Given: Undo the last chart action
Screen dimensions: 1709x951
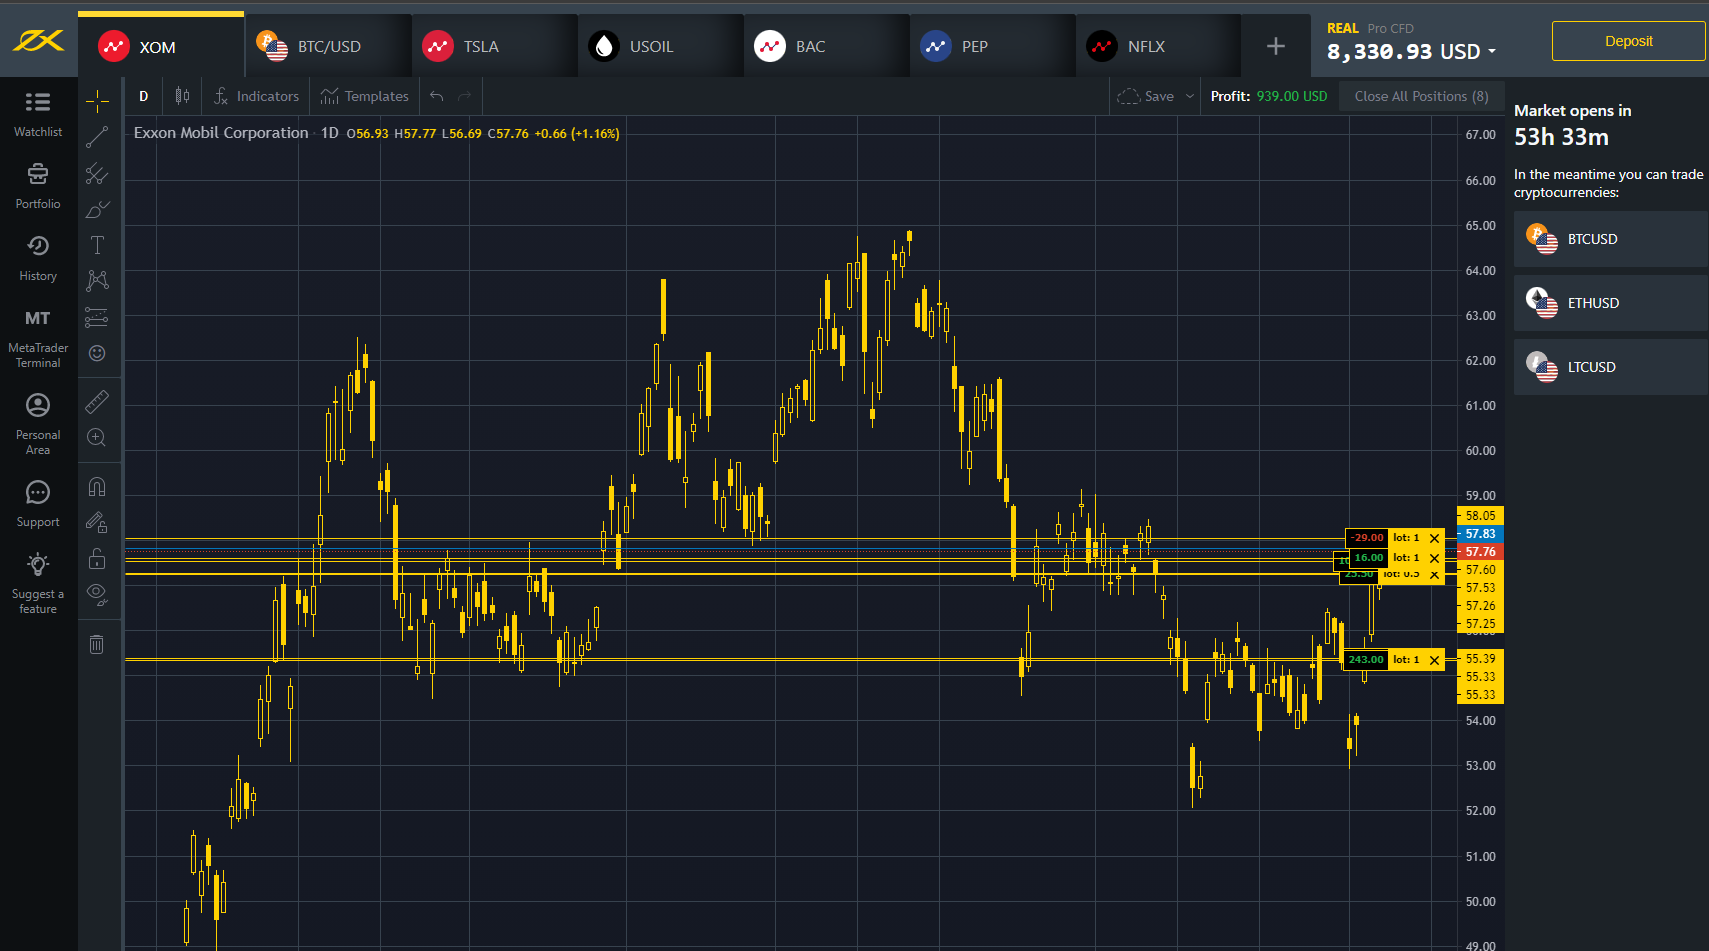Looking at the screenshot, I should [x=436, y=96].
